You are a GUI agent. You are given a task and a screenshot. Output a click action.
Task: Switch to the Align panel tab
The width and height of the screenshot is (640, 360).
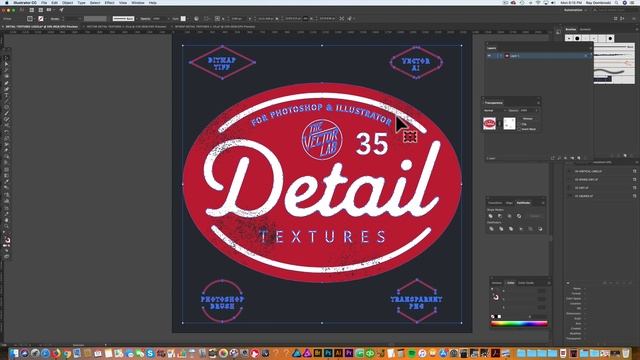pyautogui.click(x=509, y=203)
